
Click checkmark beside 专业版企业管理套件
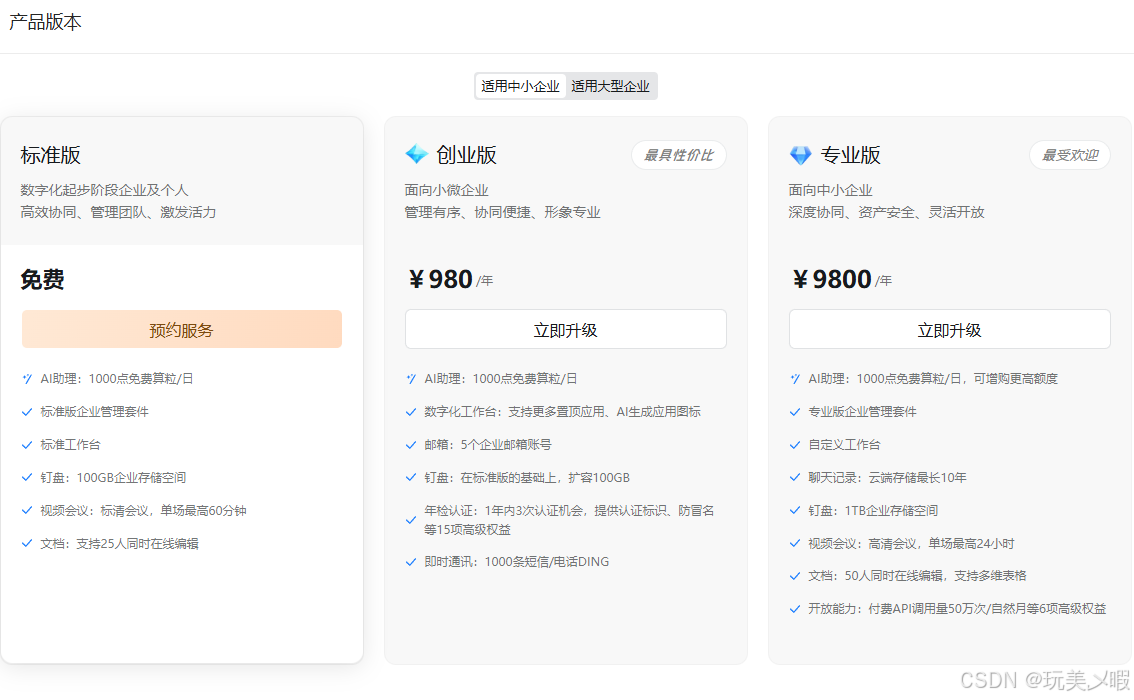795,412
